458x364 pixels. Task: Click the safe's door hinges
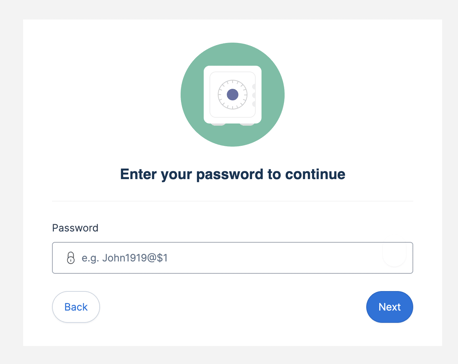tap(254, 96)
